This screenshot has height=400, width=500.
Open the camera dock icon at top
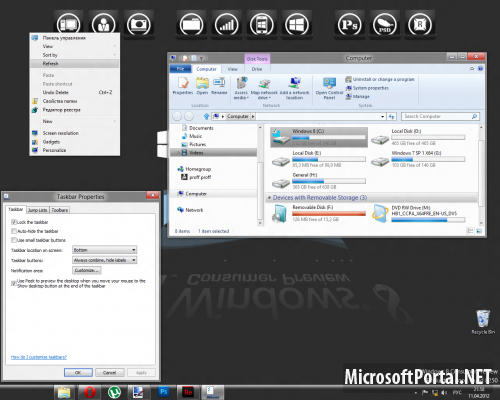(138, 24)
